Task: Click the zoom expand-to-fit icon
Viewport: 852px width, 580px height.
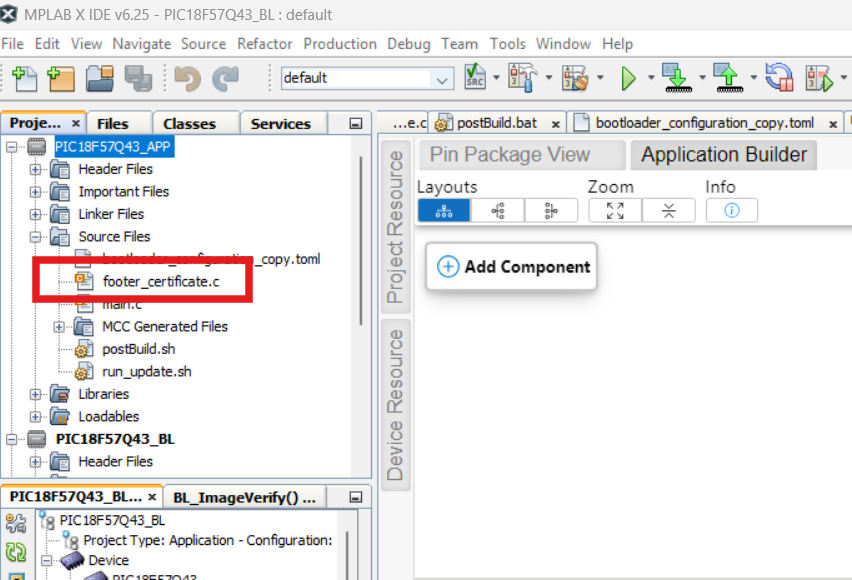Action: [x=615, y=210]
